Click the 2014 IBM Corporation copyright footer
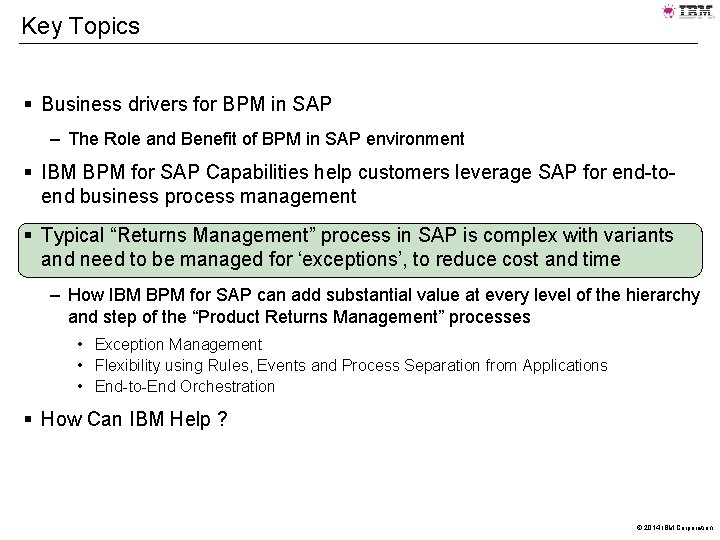Image resolution: width=720 pixels, height=540 pixels. coord(675,528)
